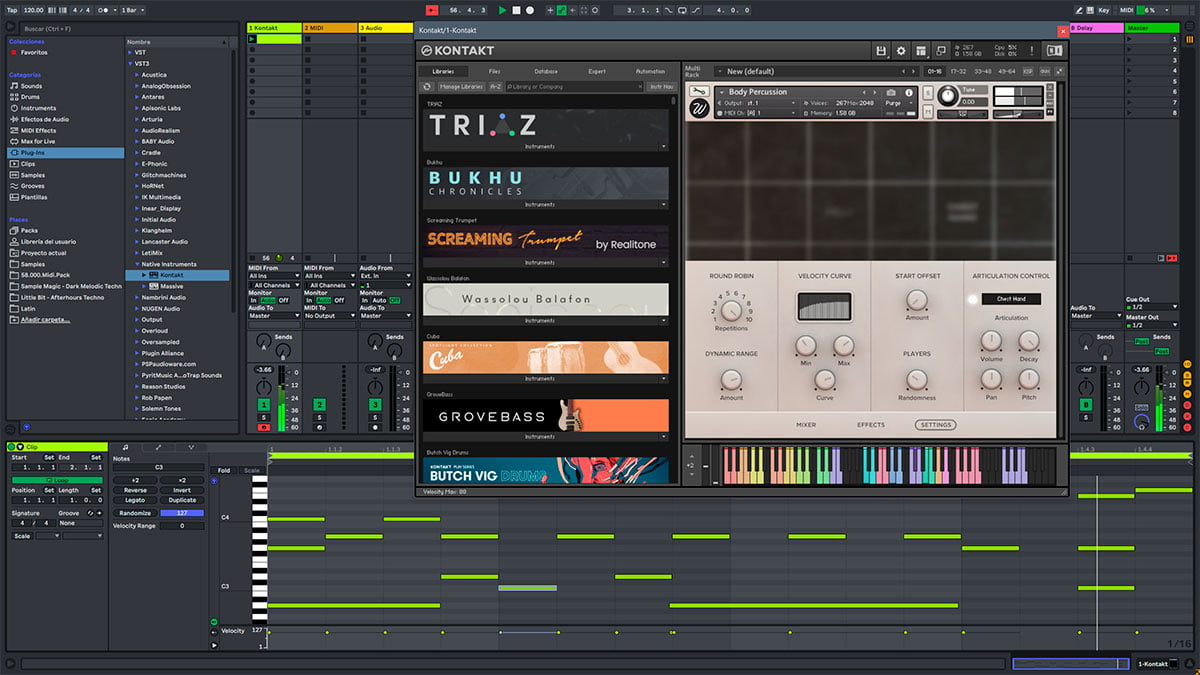The width and height of the screenshot is (1200, 675).
Task: Click the NI logo panel icon in Kontakt header
Action: coord(1053,50)
